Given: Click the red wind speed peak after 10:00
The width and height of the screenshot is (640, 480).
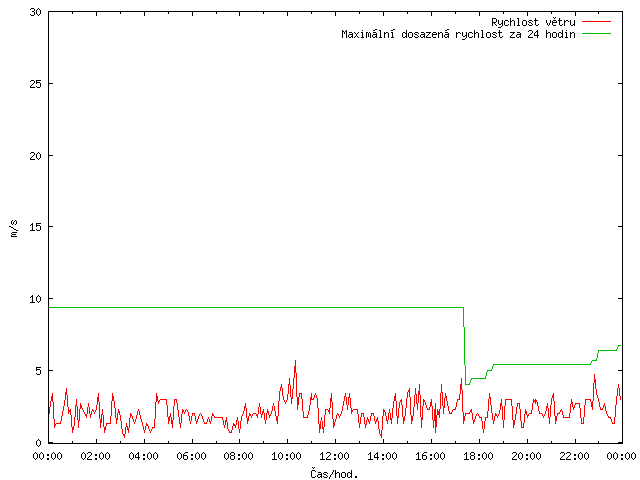Looking at the screenshot, I should coord(296,362).
